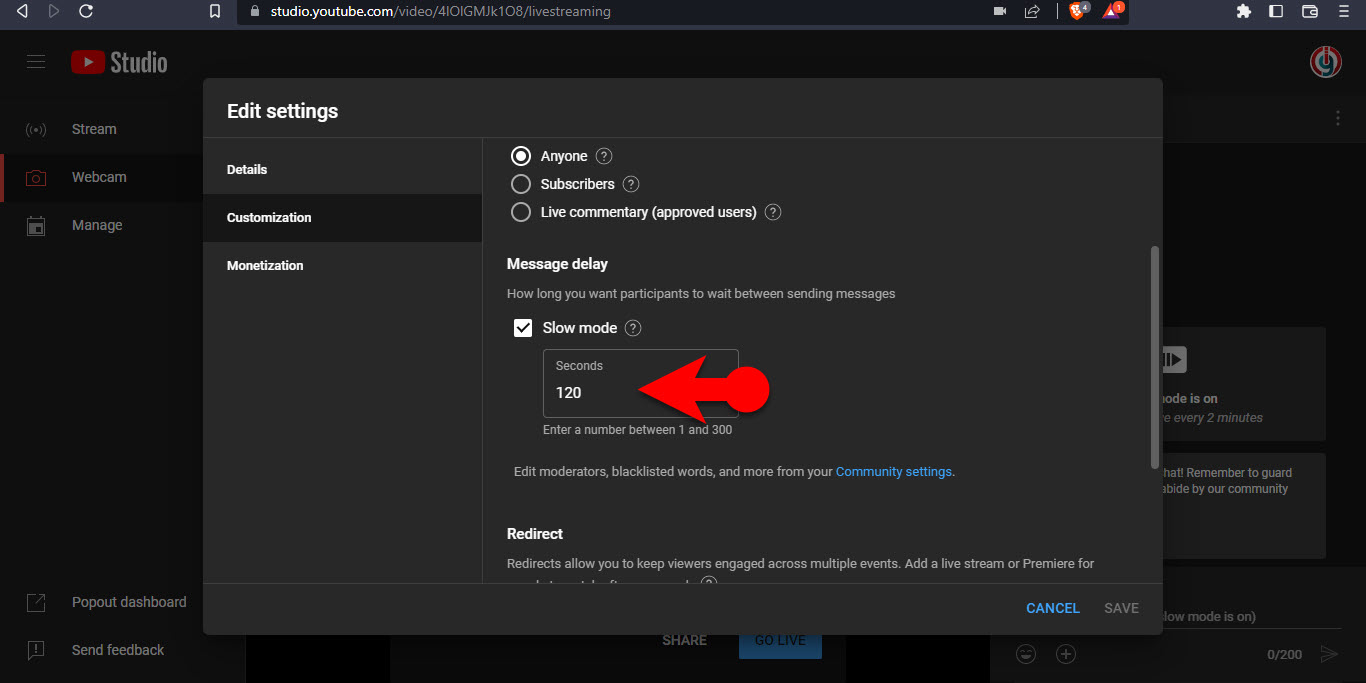
Task: Click the channel avatar in the top right
Action: pos(1326,62)
